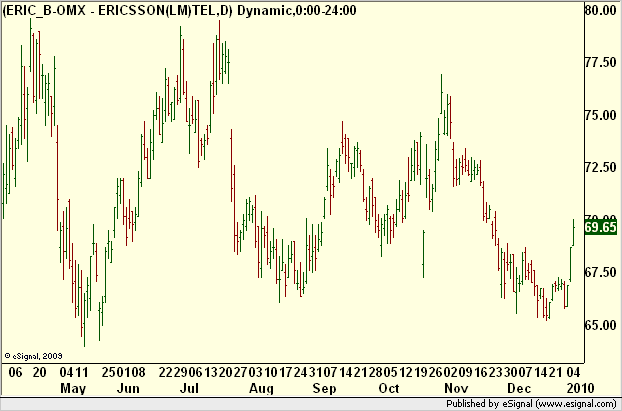The height and width of the screenshot is (411, 622).
Task: Select date label 11 on time axis
Action: coord(82,372)
